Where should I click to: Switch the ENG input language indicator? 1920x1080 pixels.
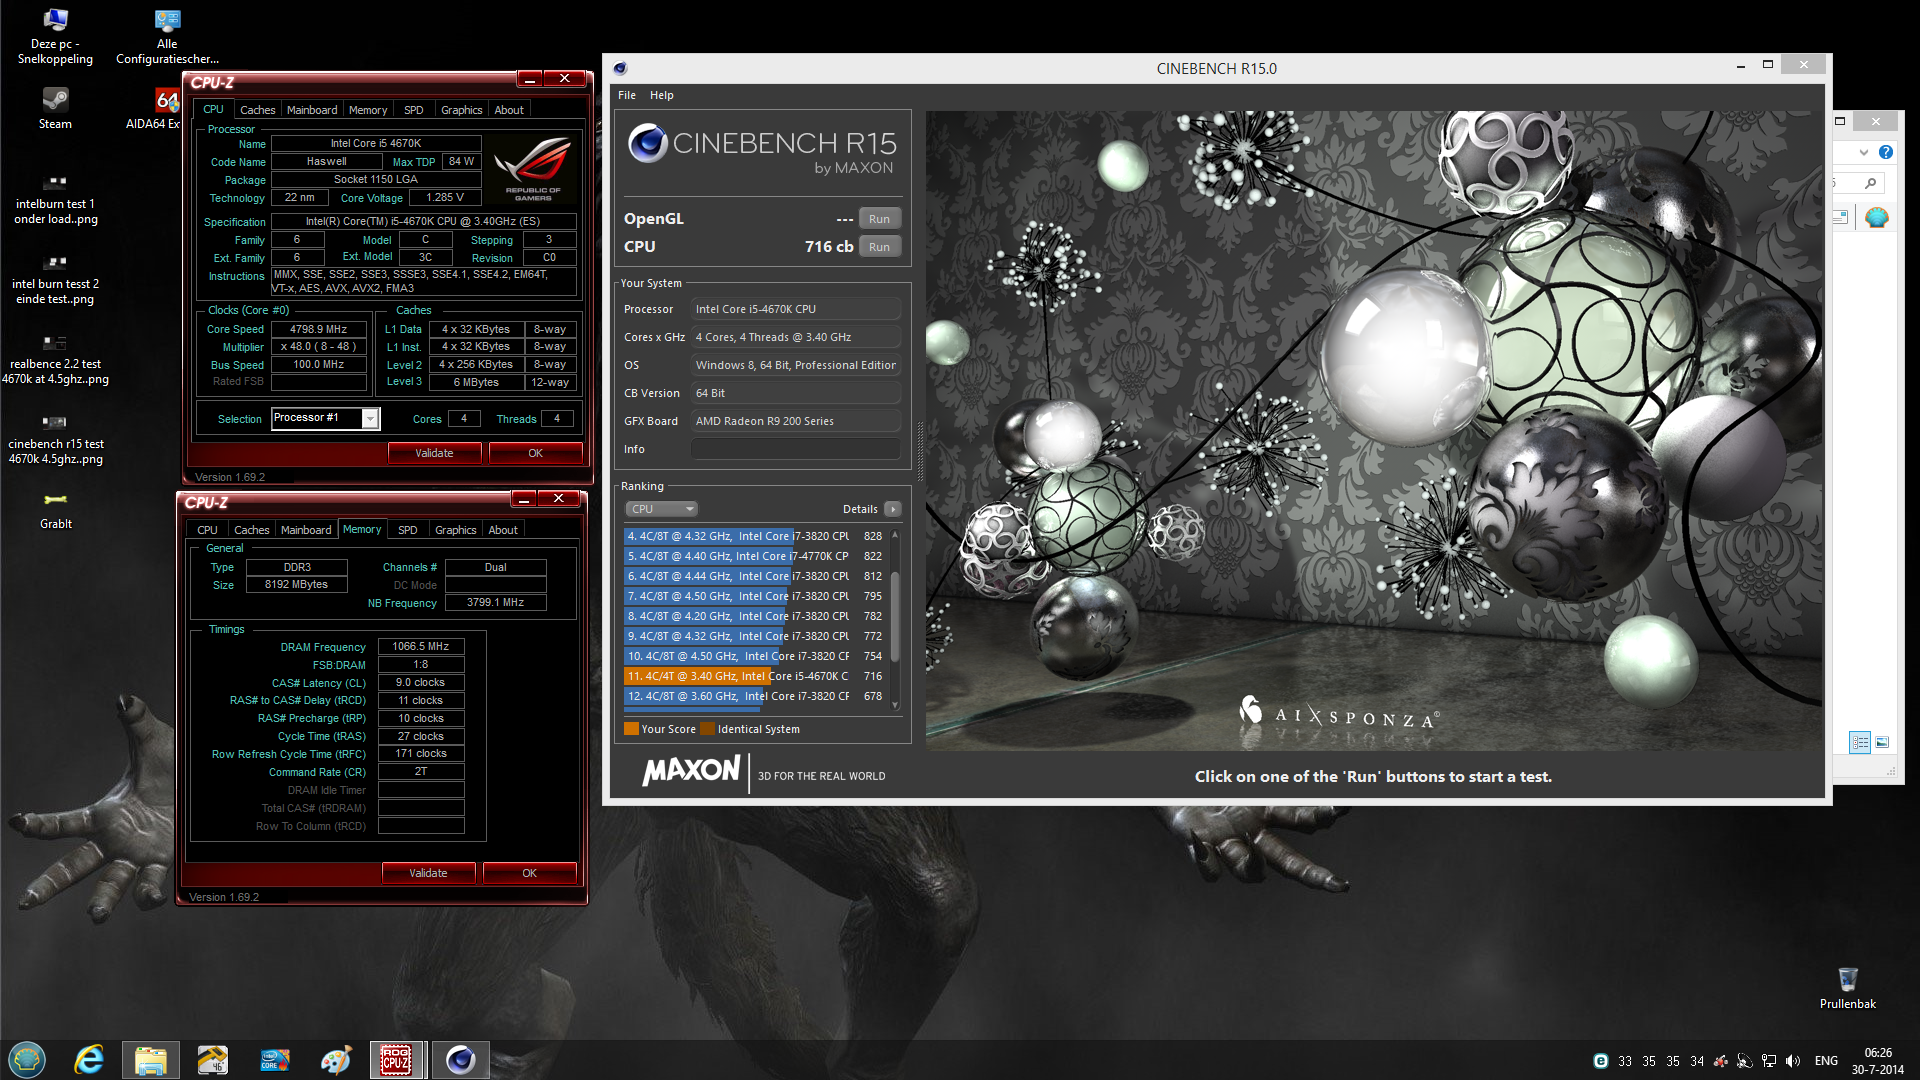click(1826, 1061)
